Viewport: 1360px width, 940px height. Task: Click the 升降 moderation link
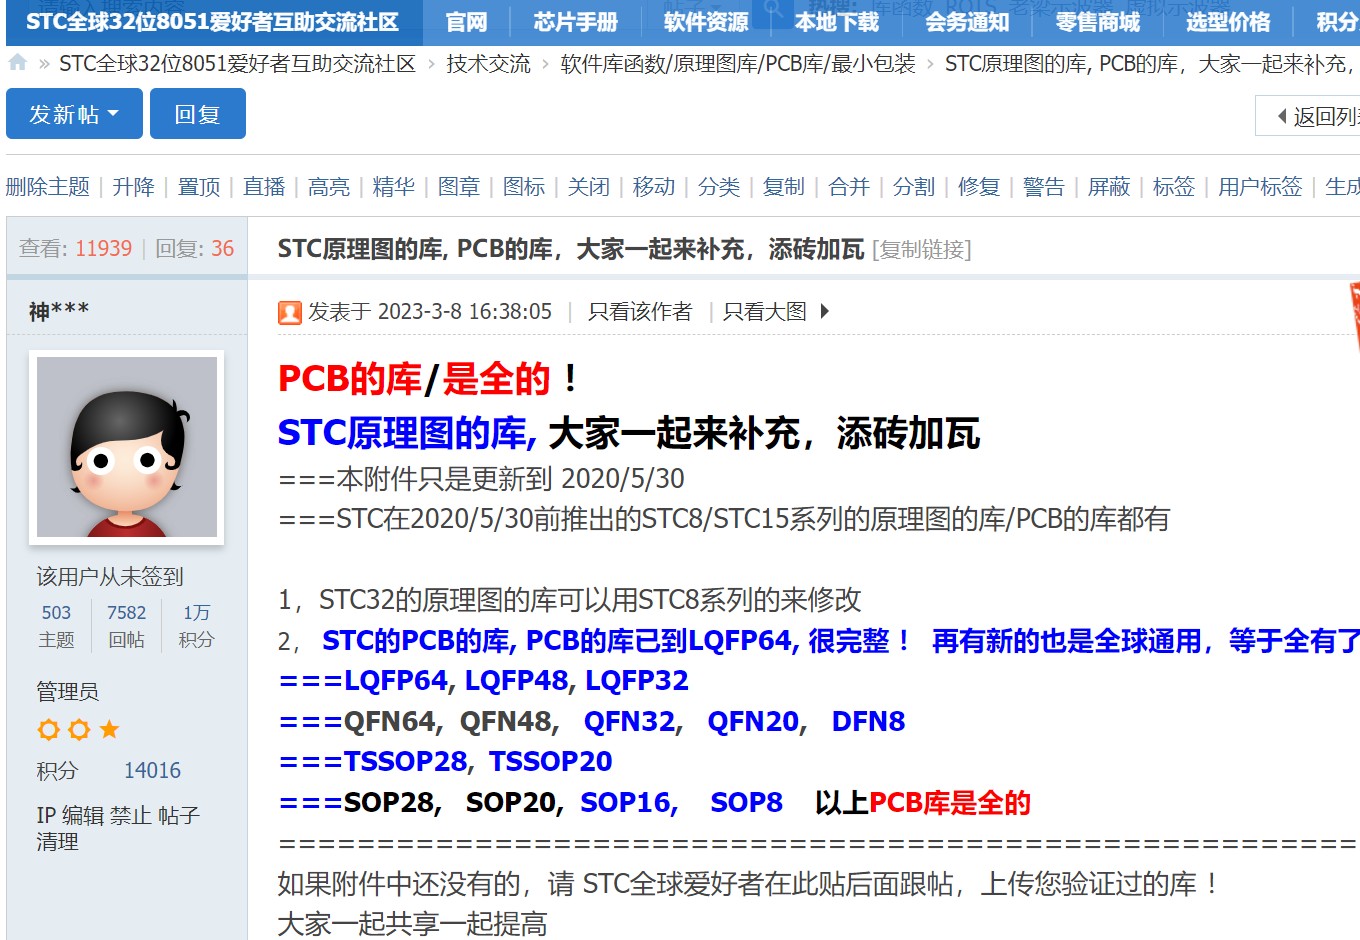pos(134,187)
